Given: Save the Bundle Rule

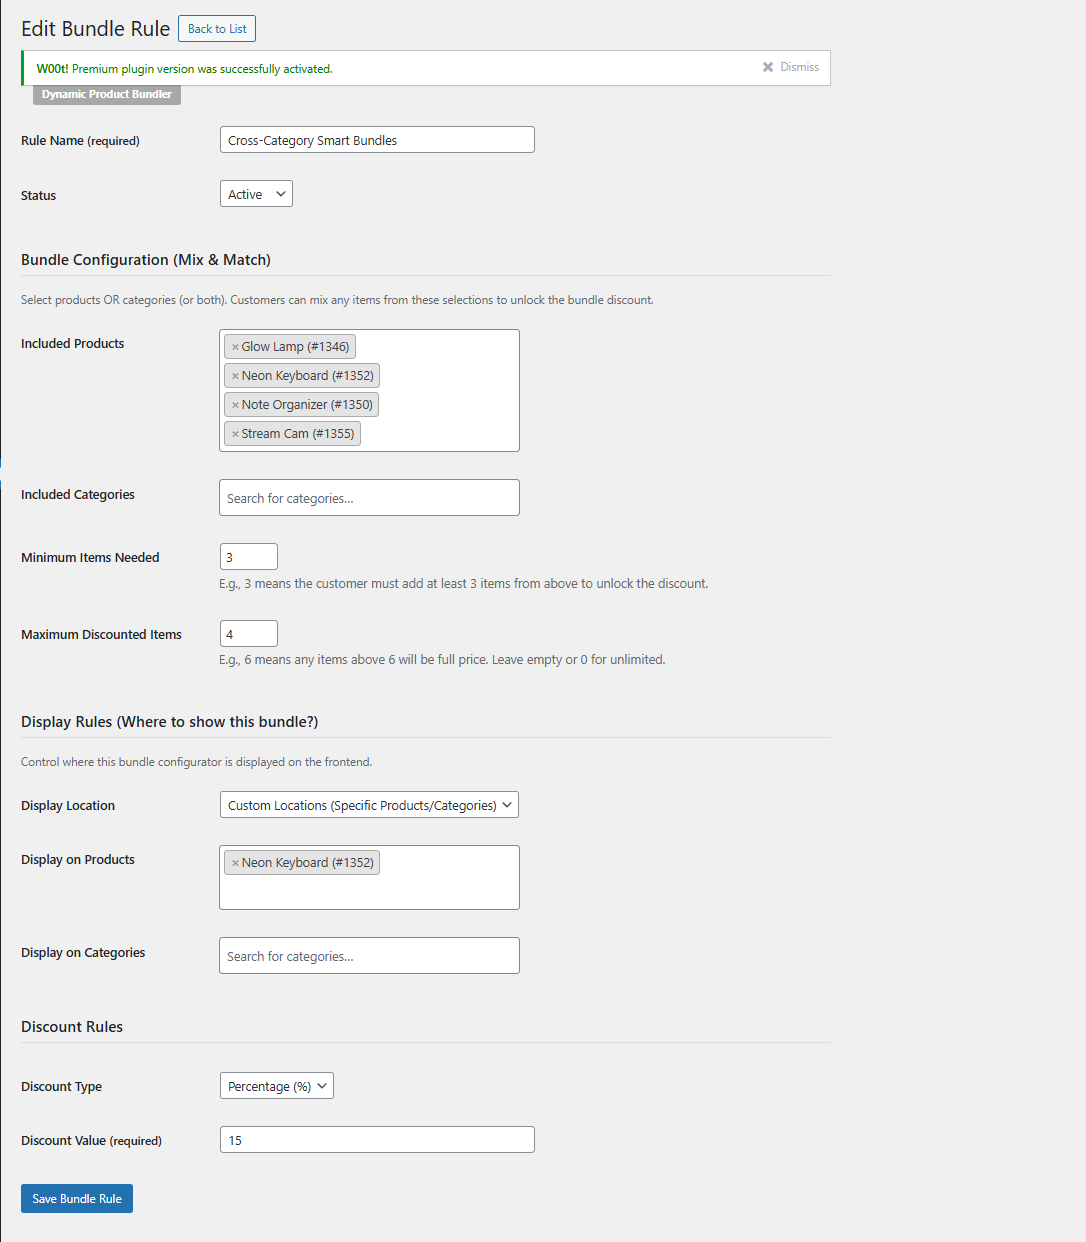Looking at the screenshot, I should click(x=77, y=1198).
